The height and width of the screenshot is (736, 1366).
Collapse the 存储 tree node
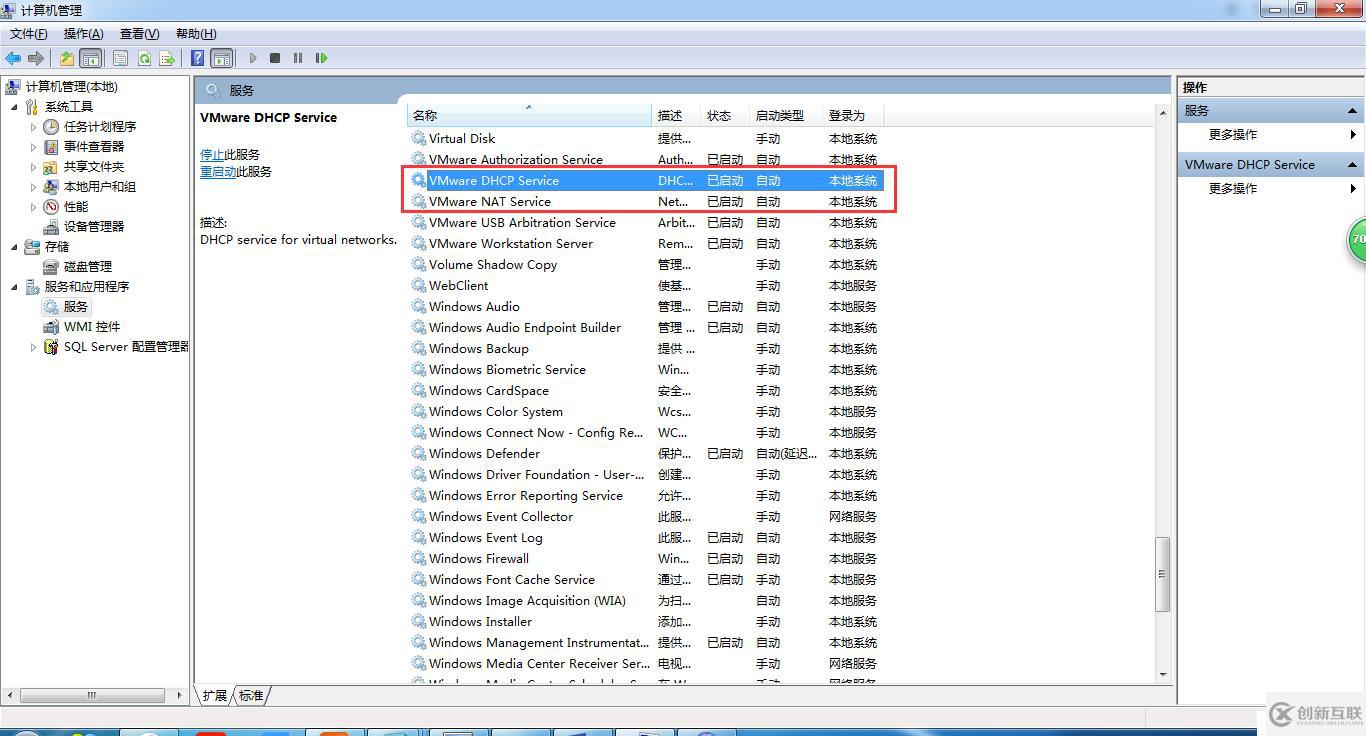(x=14, y=247)
